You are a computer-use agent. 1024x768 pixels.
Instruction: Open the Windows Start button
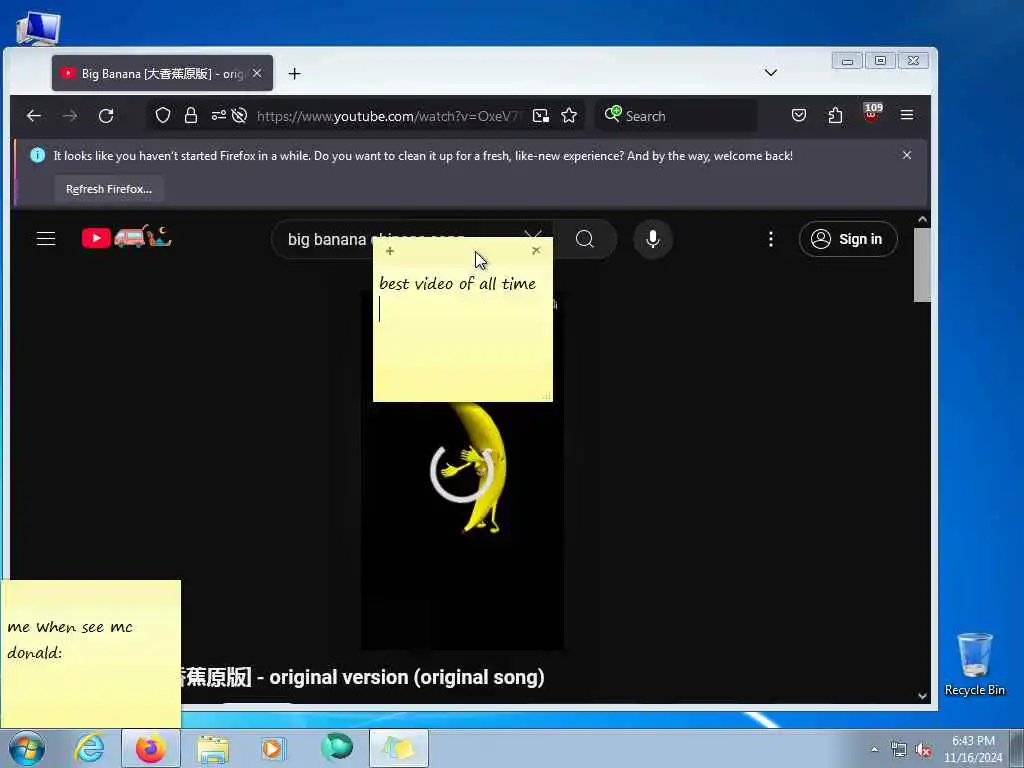[27, 748]
